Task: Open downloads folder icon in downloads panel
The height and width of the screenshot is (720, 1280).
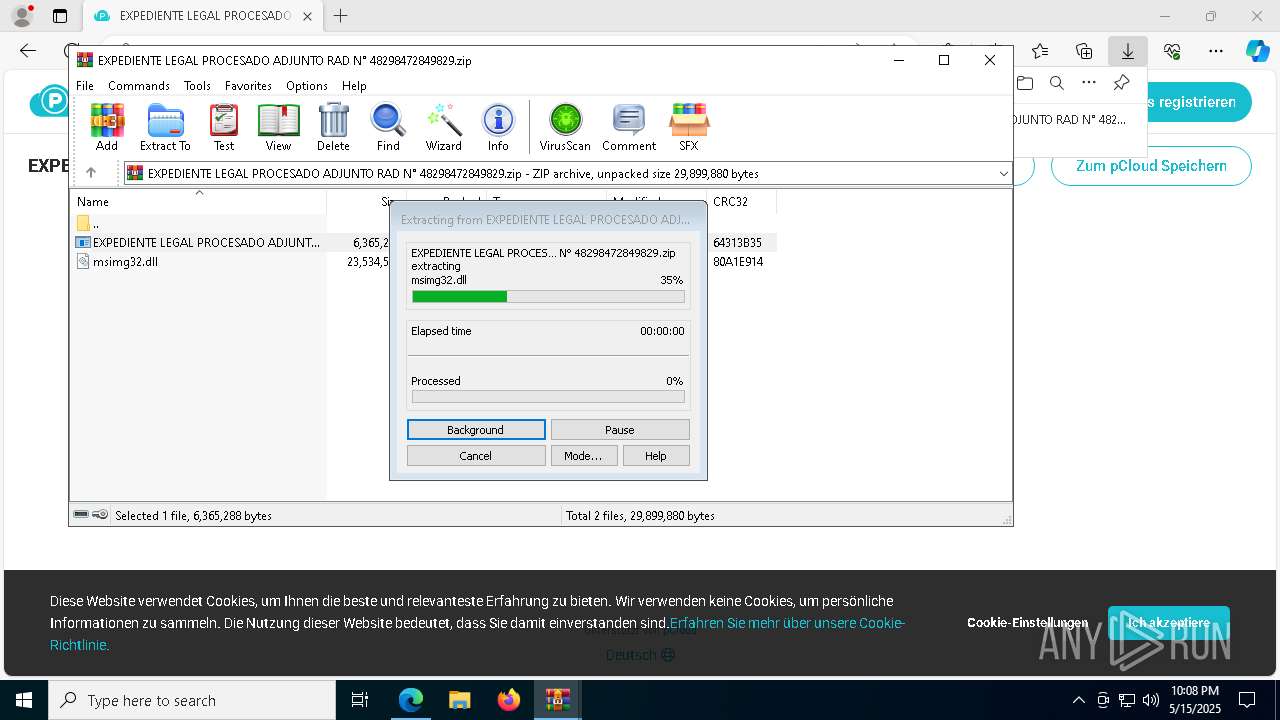Action: pos(1025,83)
